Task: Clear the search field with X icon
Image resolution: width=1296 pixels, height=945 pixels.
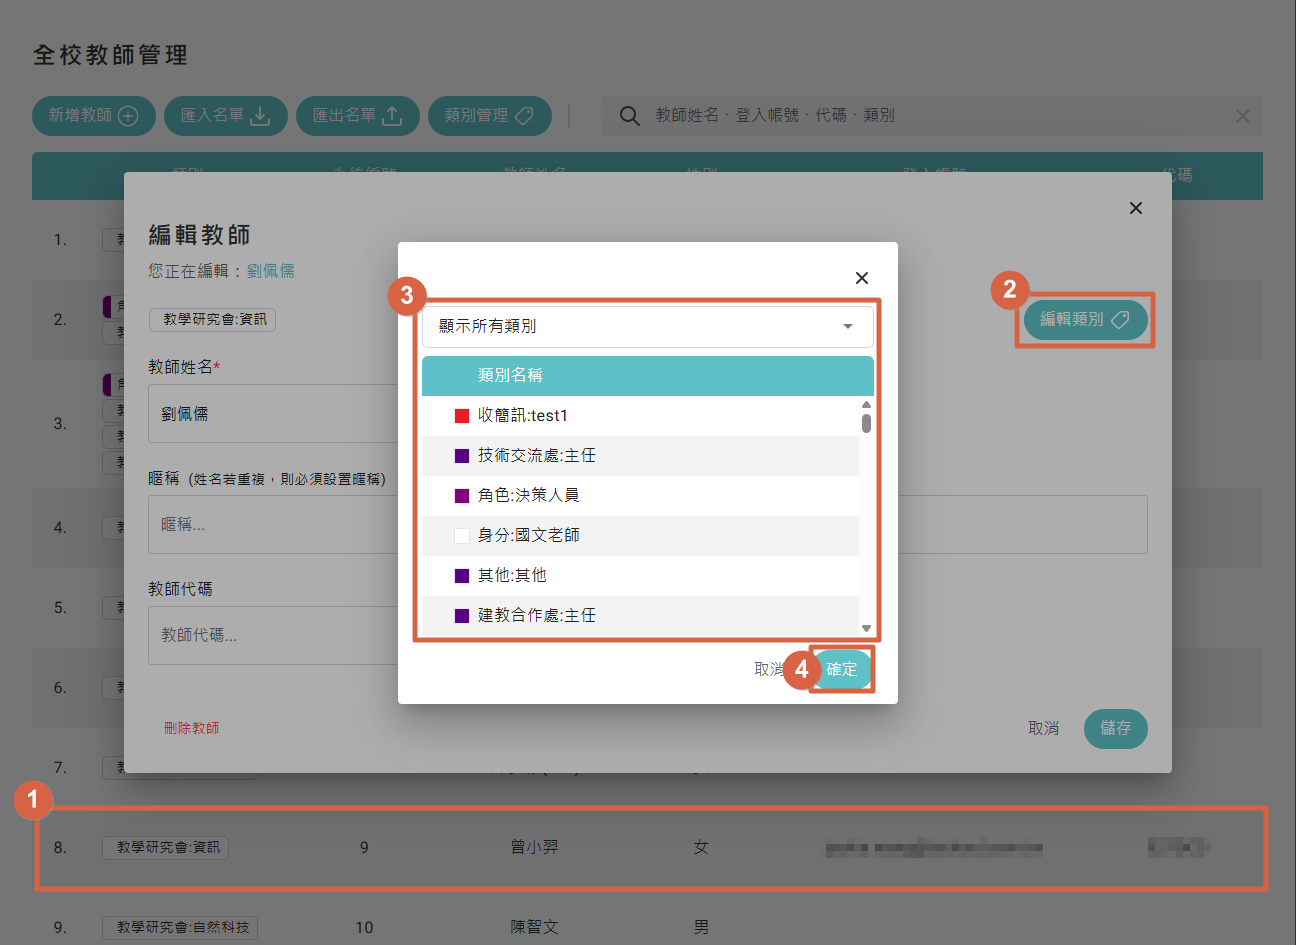Action: click(x=1242, y=116)
